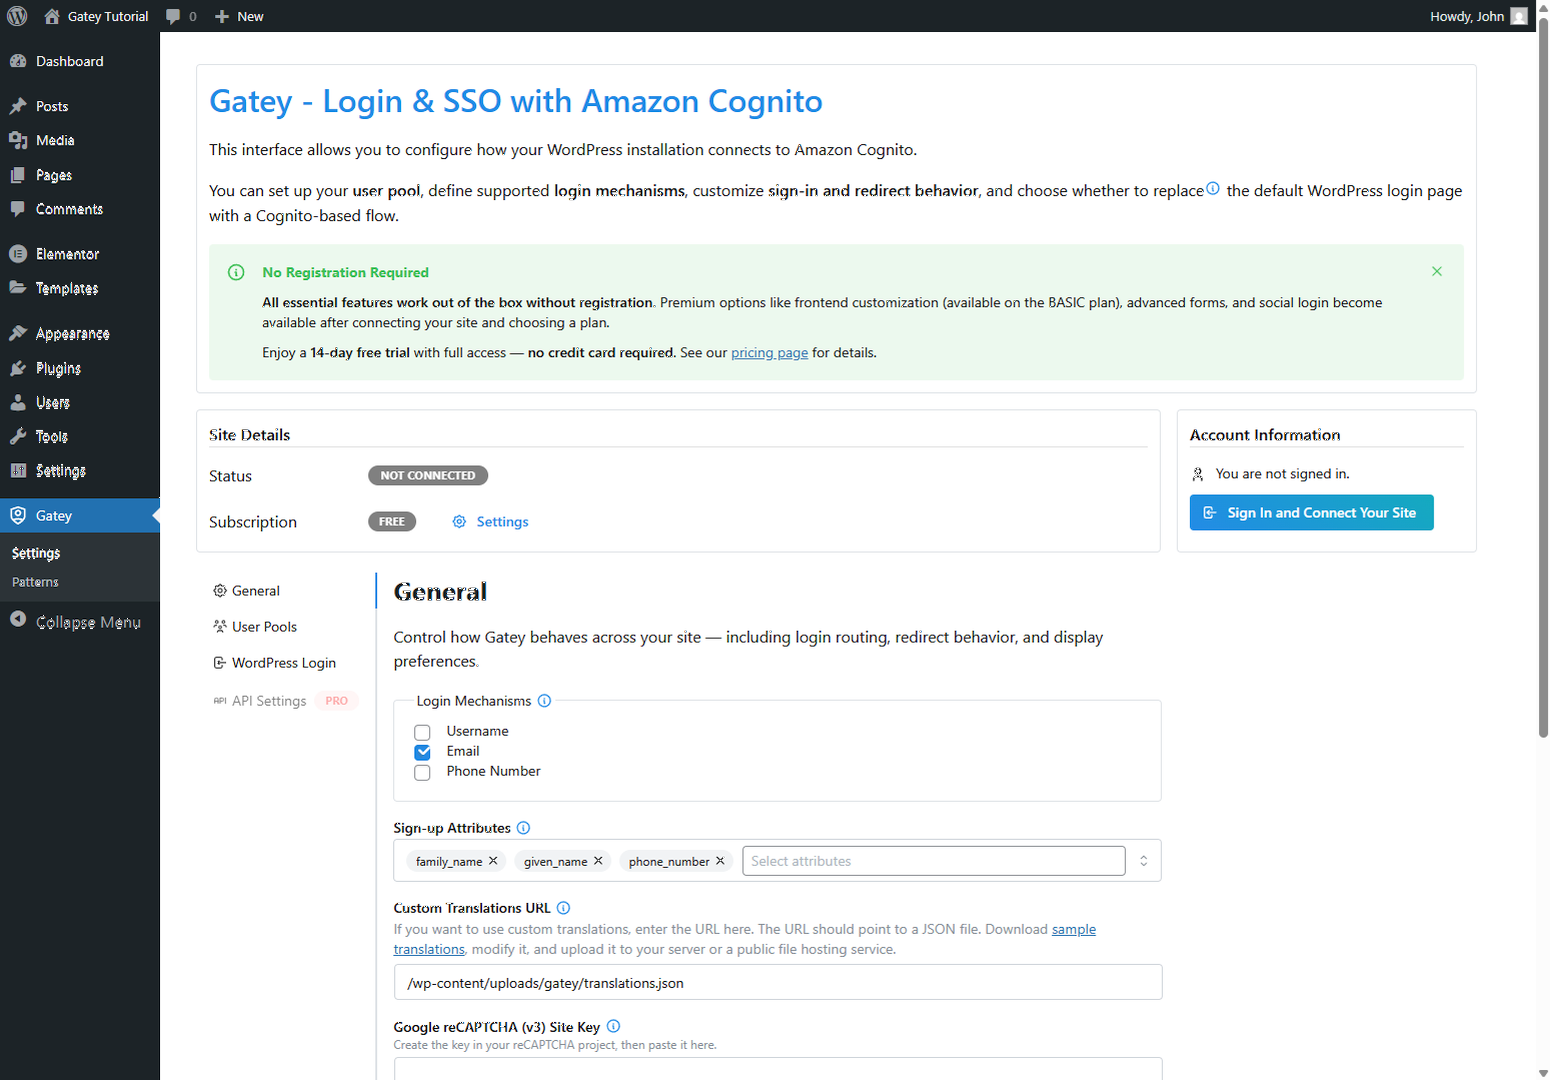The image size is (1550, 1080).
Task: Dismiss the No Registration Required notice
Action: tap(1437, 271)
